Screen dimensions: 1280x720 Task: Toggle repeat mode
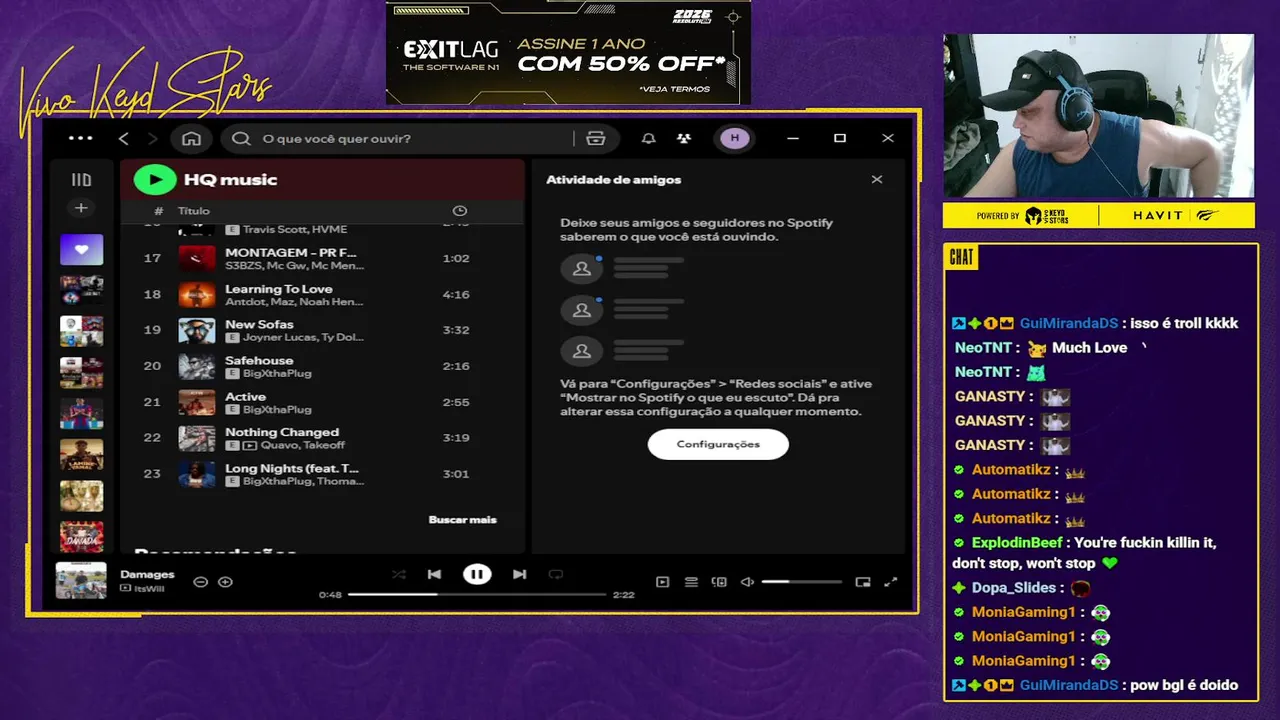(556, 574)
